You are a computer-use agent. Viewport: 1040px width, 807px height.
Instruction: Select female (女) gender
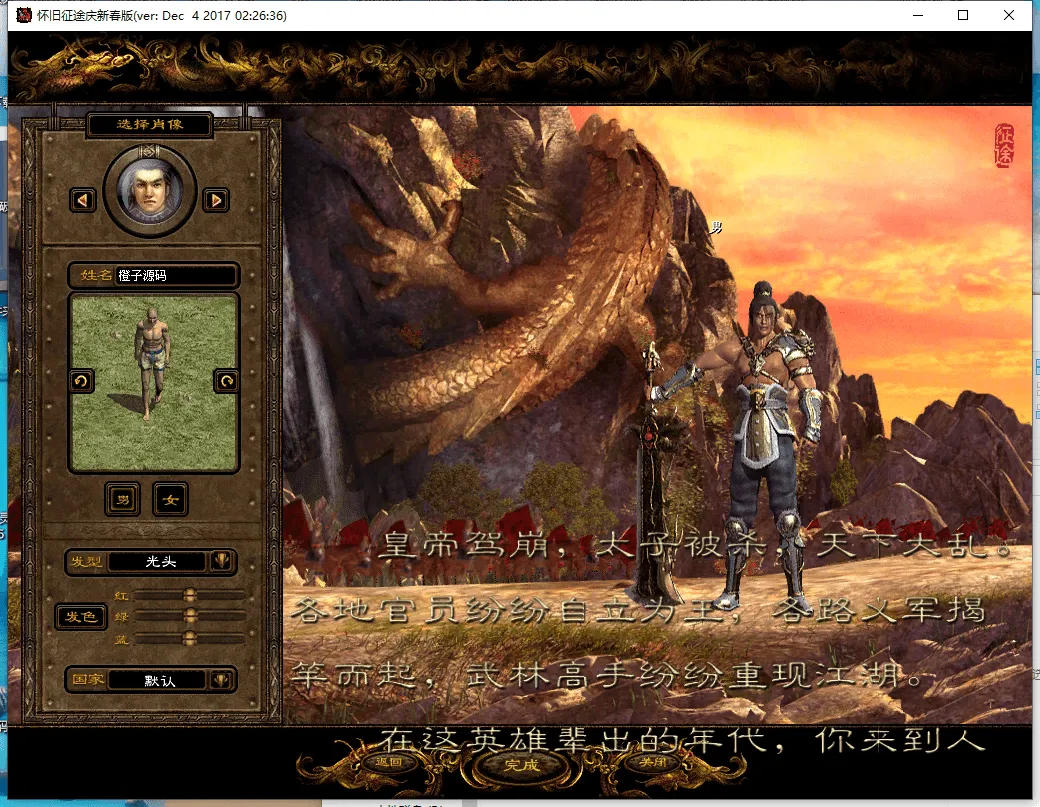point(170,500)
